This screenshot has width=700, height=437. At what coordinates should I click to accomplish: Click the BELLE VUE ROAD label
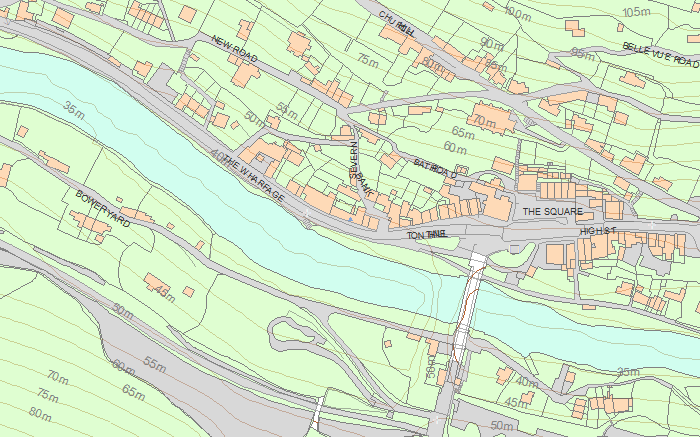(x=661, y=55)
